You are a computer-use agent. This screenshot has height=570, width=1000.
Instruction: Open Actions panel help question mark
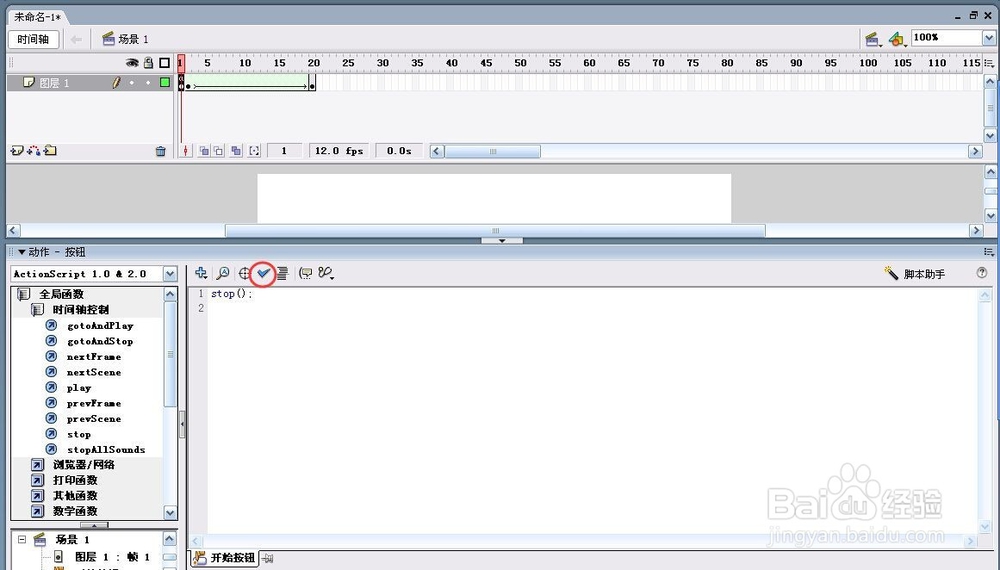(982, 273)
